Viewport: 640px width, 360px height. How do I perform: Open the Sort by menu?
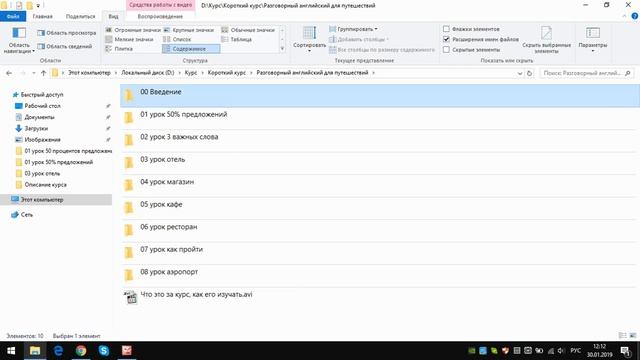(309, 39)
